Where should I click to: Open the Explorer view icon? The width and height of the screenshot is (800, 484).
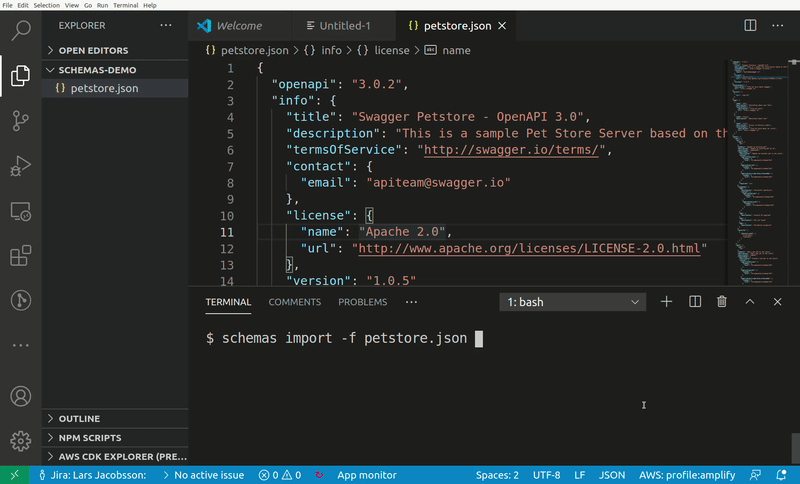click(20, 75)
